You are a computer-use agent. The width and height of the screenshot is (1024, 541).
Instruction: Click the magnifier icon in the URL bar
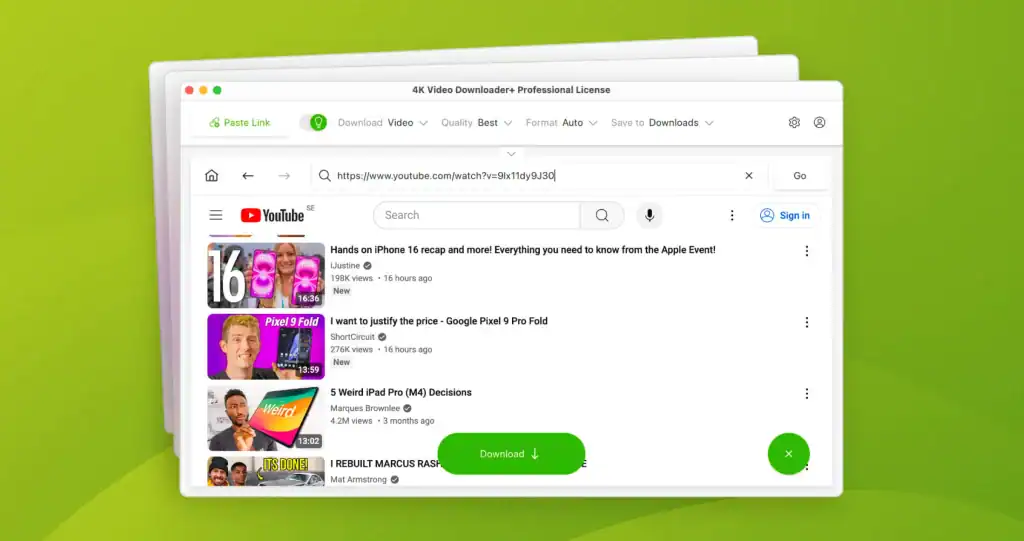point(325,176)
